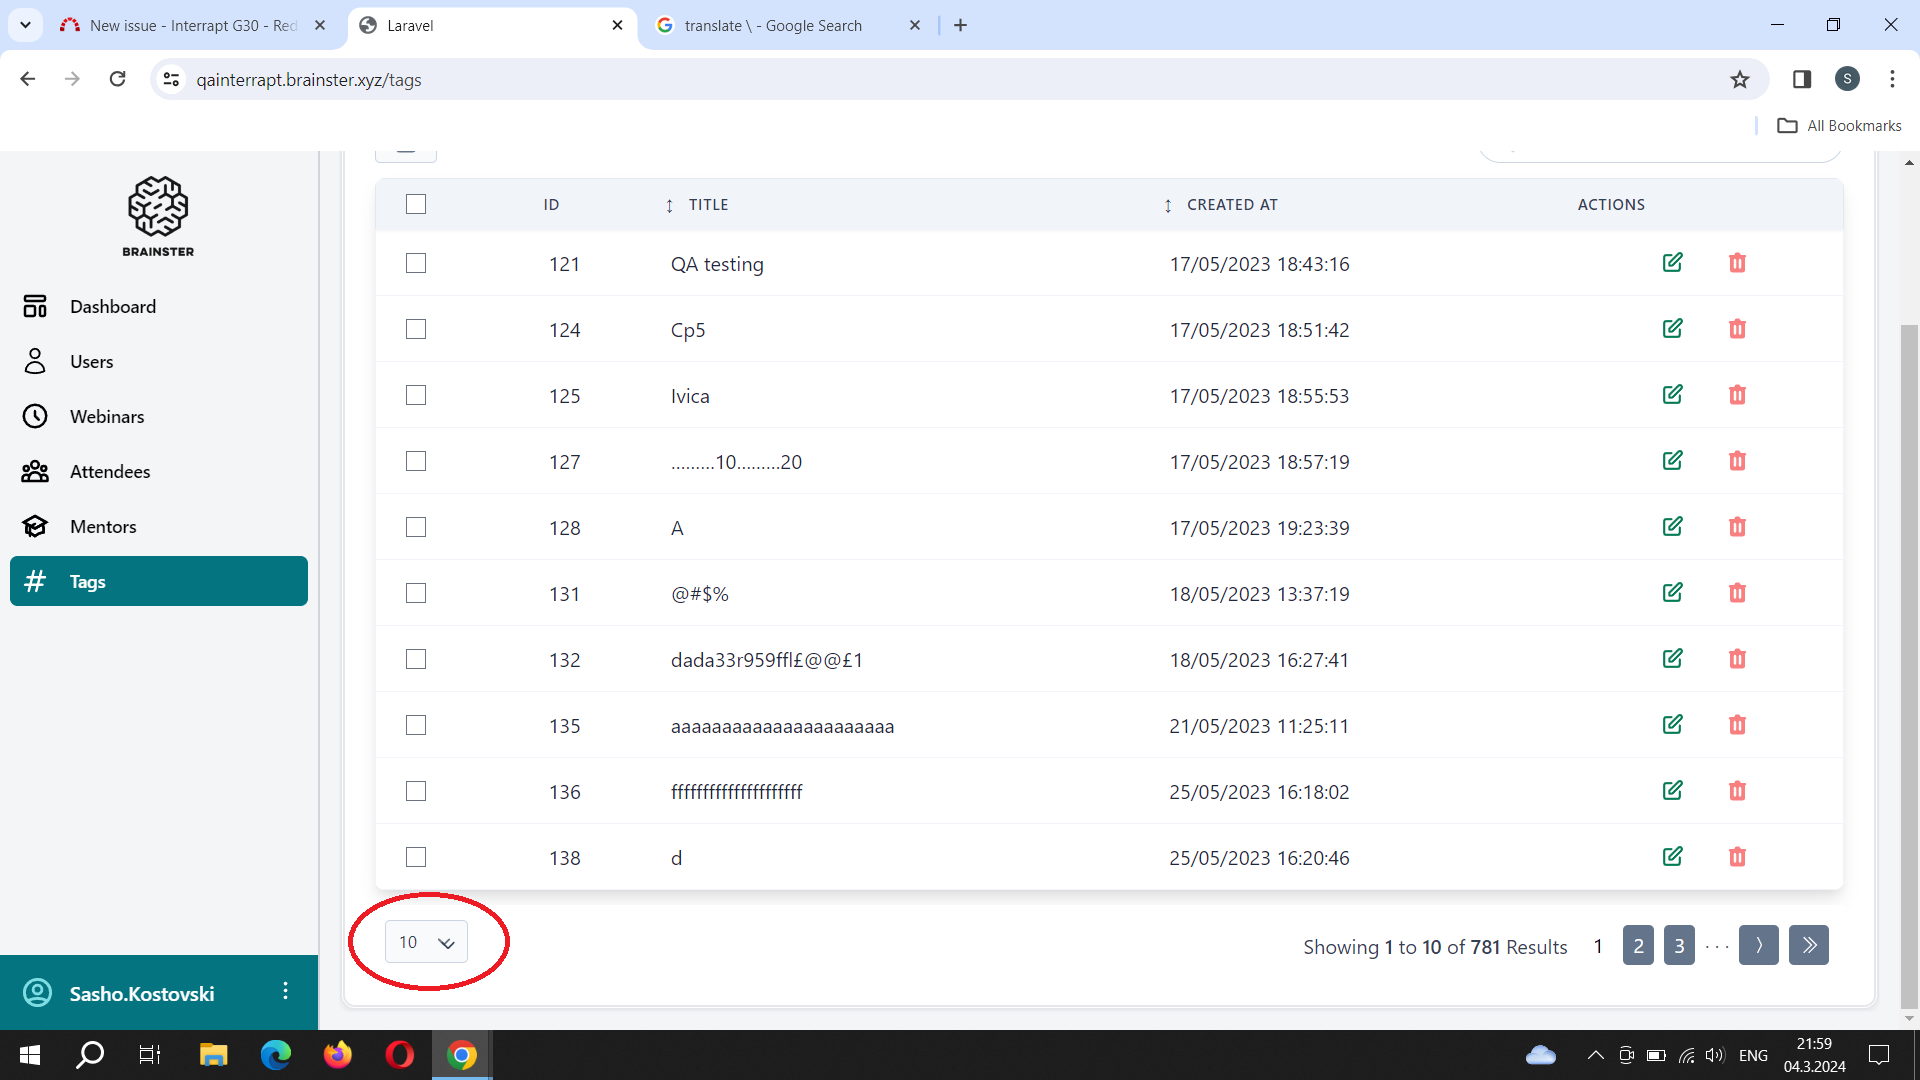Delete the Cp5 tag with trash icon

(x=1737, y=329)
